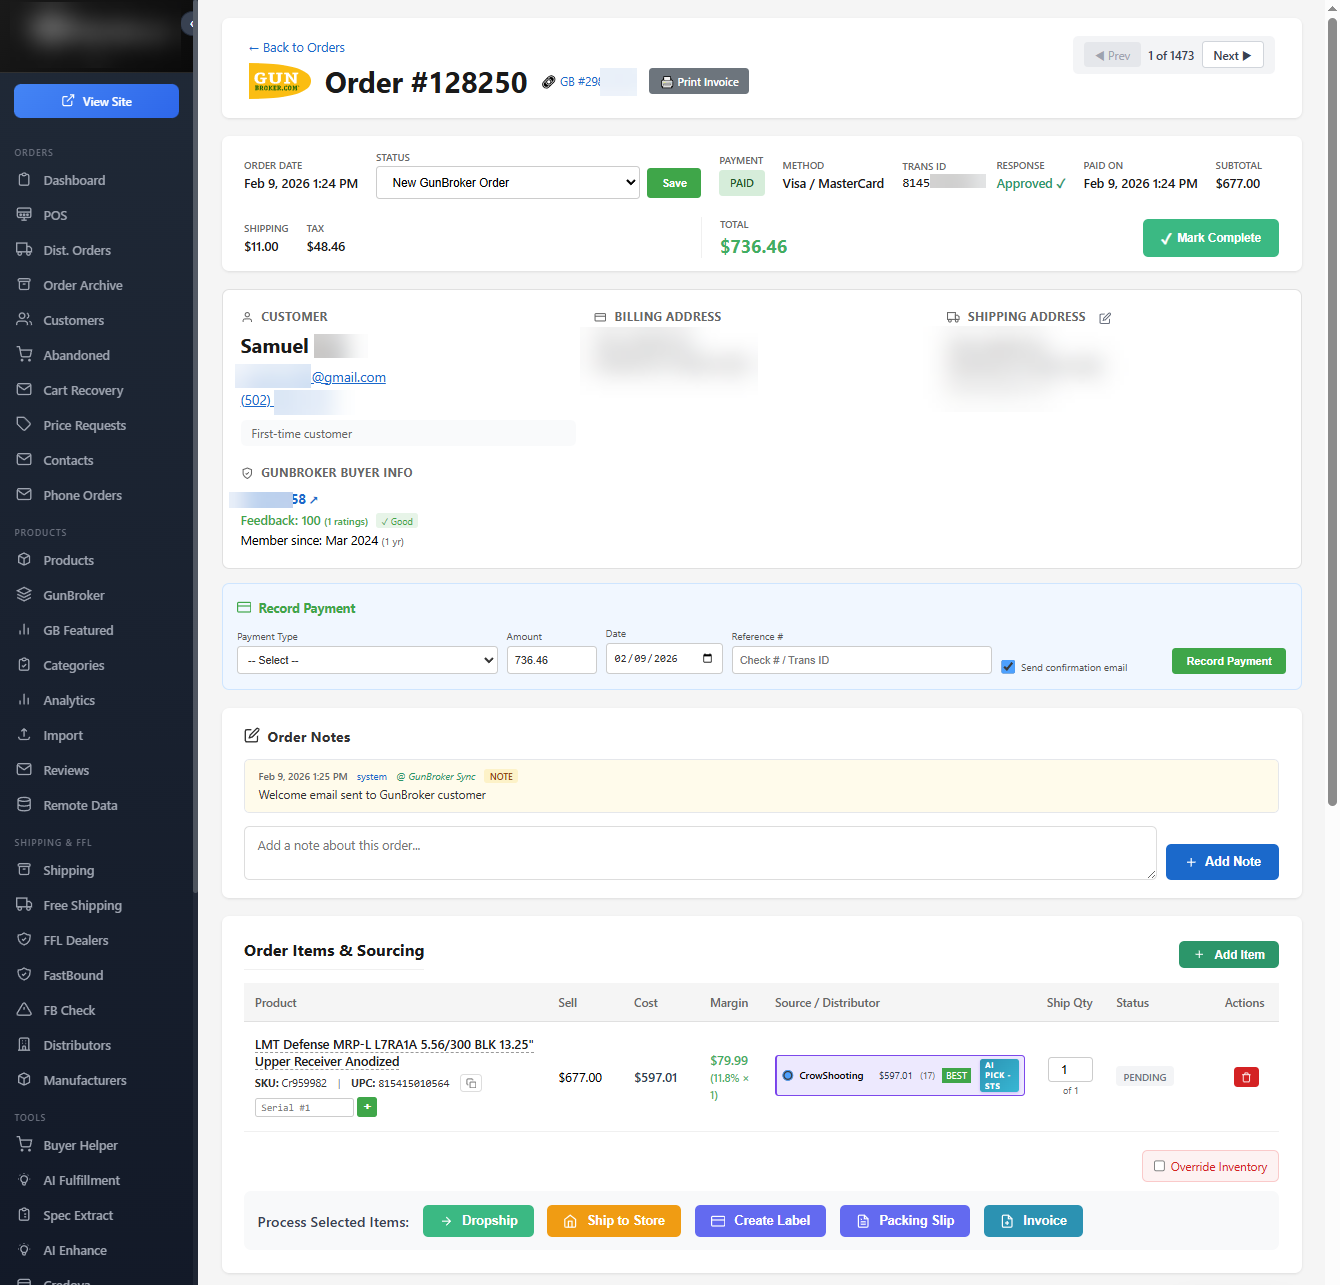Image resolution: width=1340 pixels, height=1285 pixels.
Task: Open Customers via its sidebar icon
Action: tap(25, 320)
